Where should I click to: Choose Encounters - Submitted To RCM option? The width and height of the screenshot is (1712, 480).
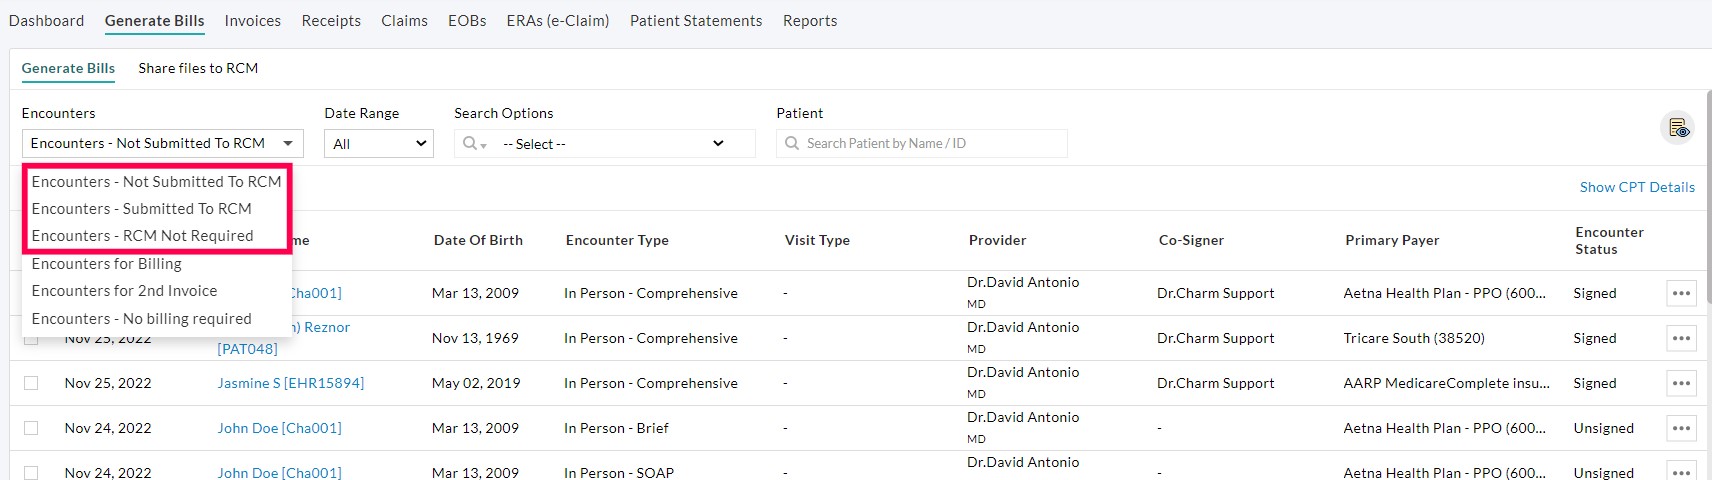pos(141,209)
